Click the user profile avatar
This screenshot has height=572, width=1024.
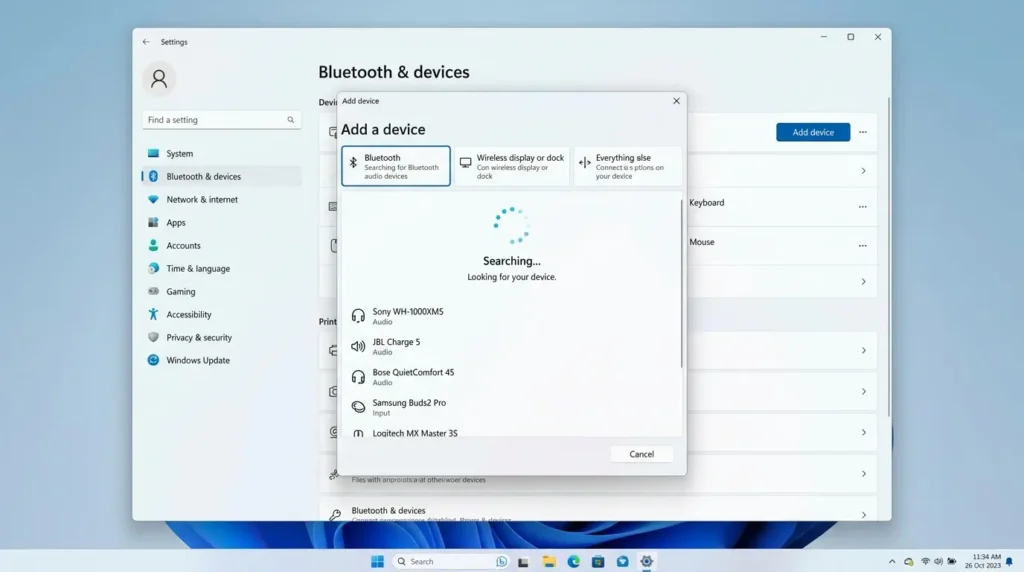pos(159,79)
